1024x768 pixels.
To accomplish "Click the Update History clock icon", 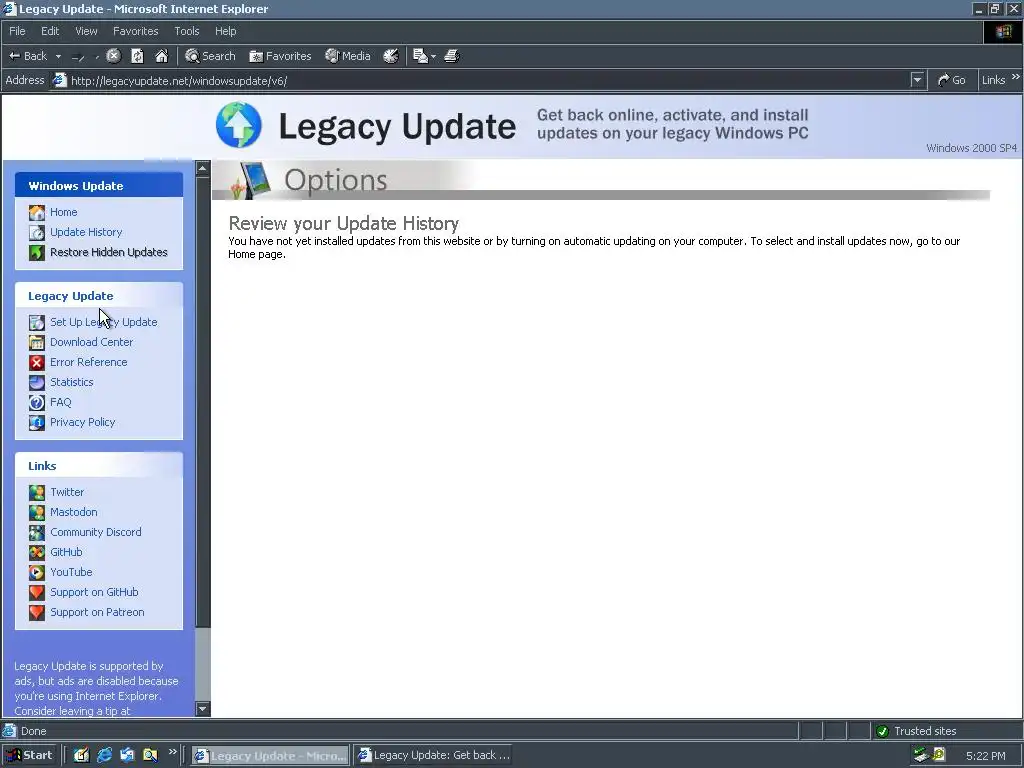I will click(x=37, y=232).
